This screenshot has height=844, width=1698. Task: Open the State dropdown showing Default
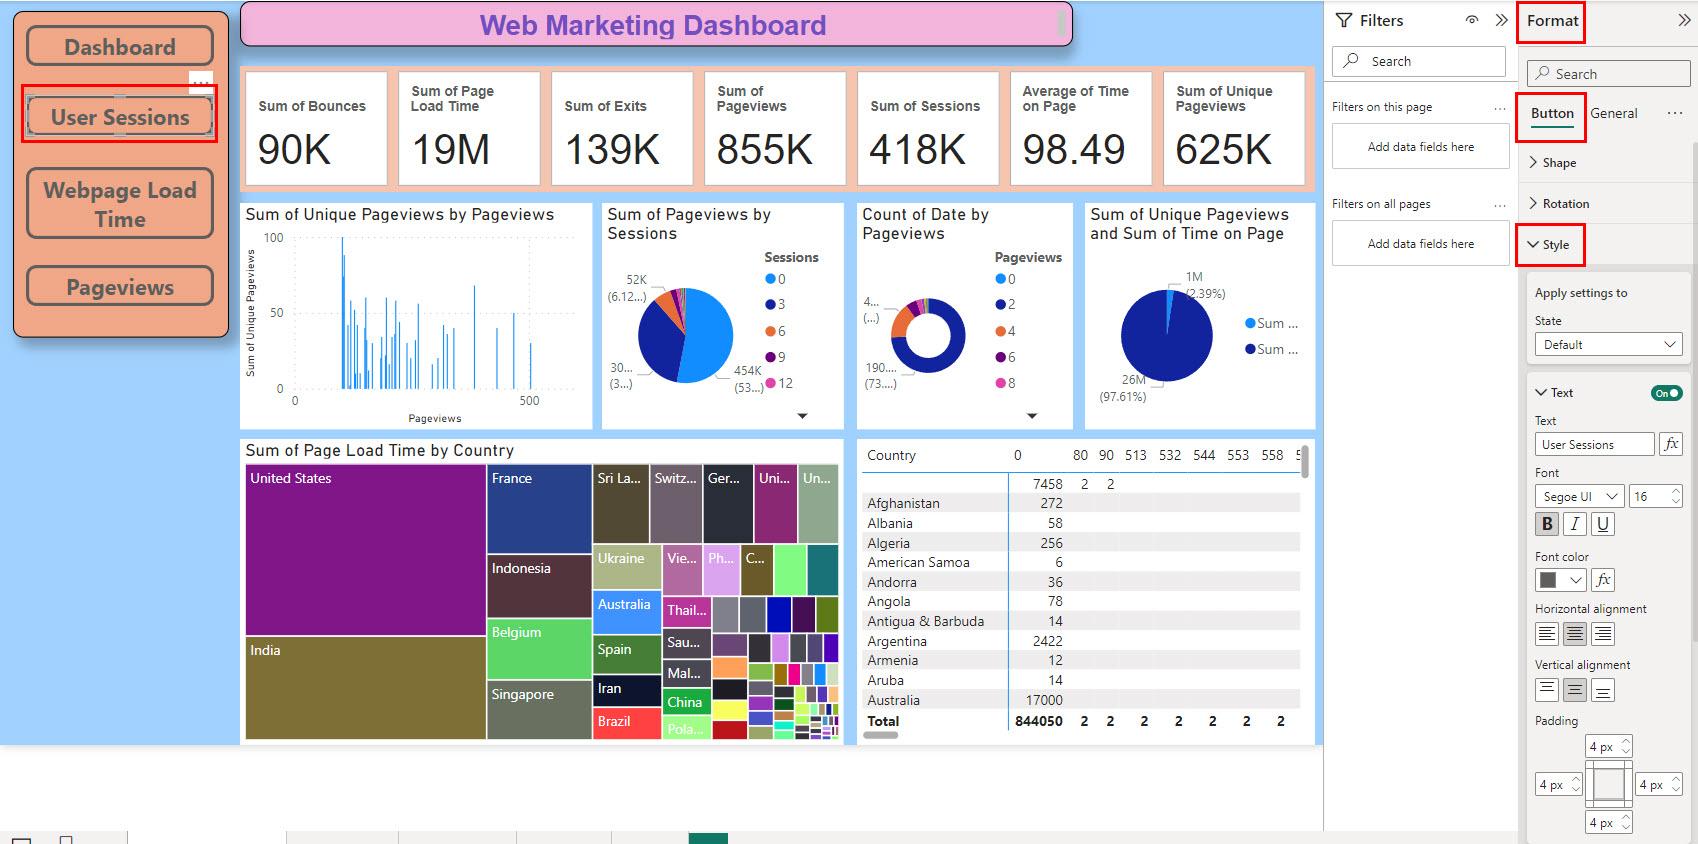[1608, 345]
